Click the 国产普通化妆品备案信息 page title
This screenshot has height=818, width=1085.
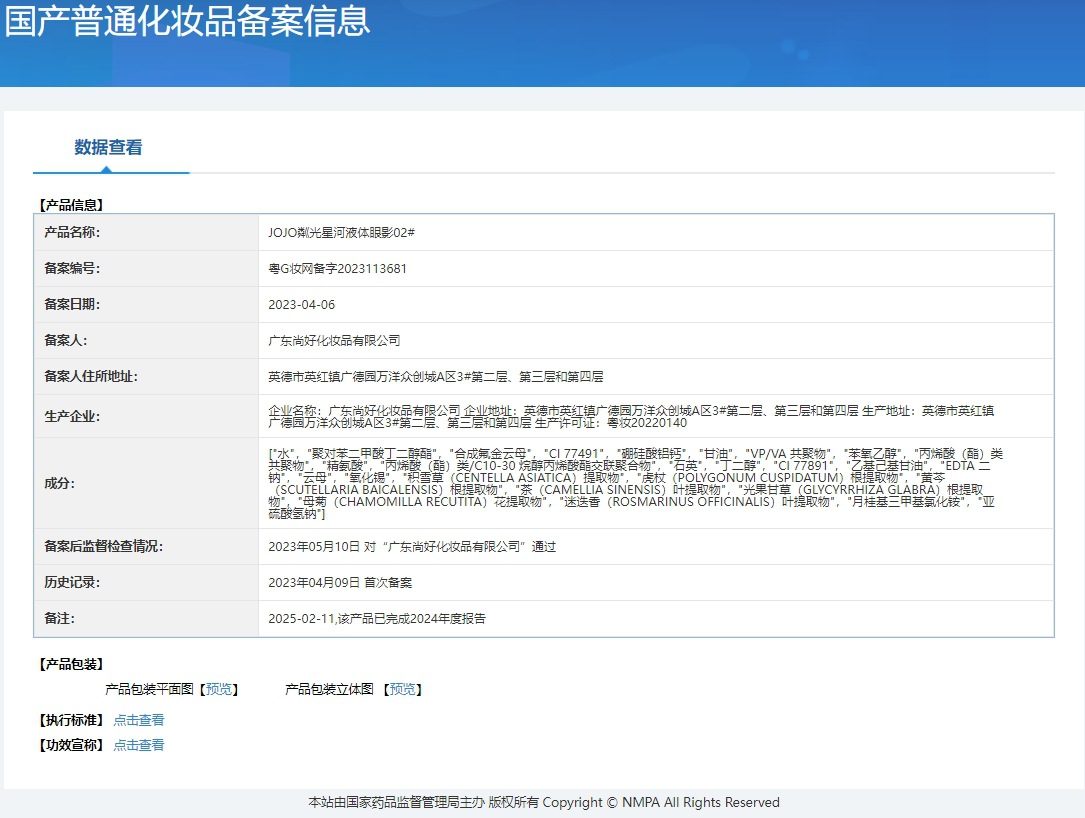187,22
